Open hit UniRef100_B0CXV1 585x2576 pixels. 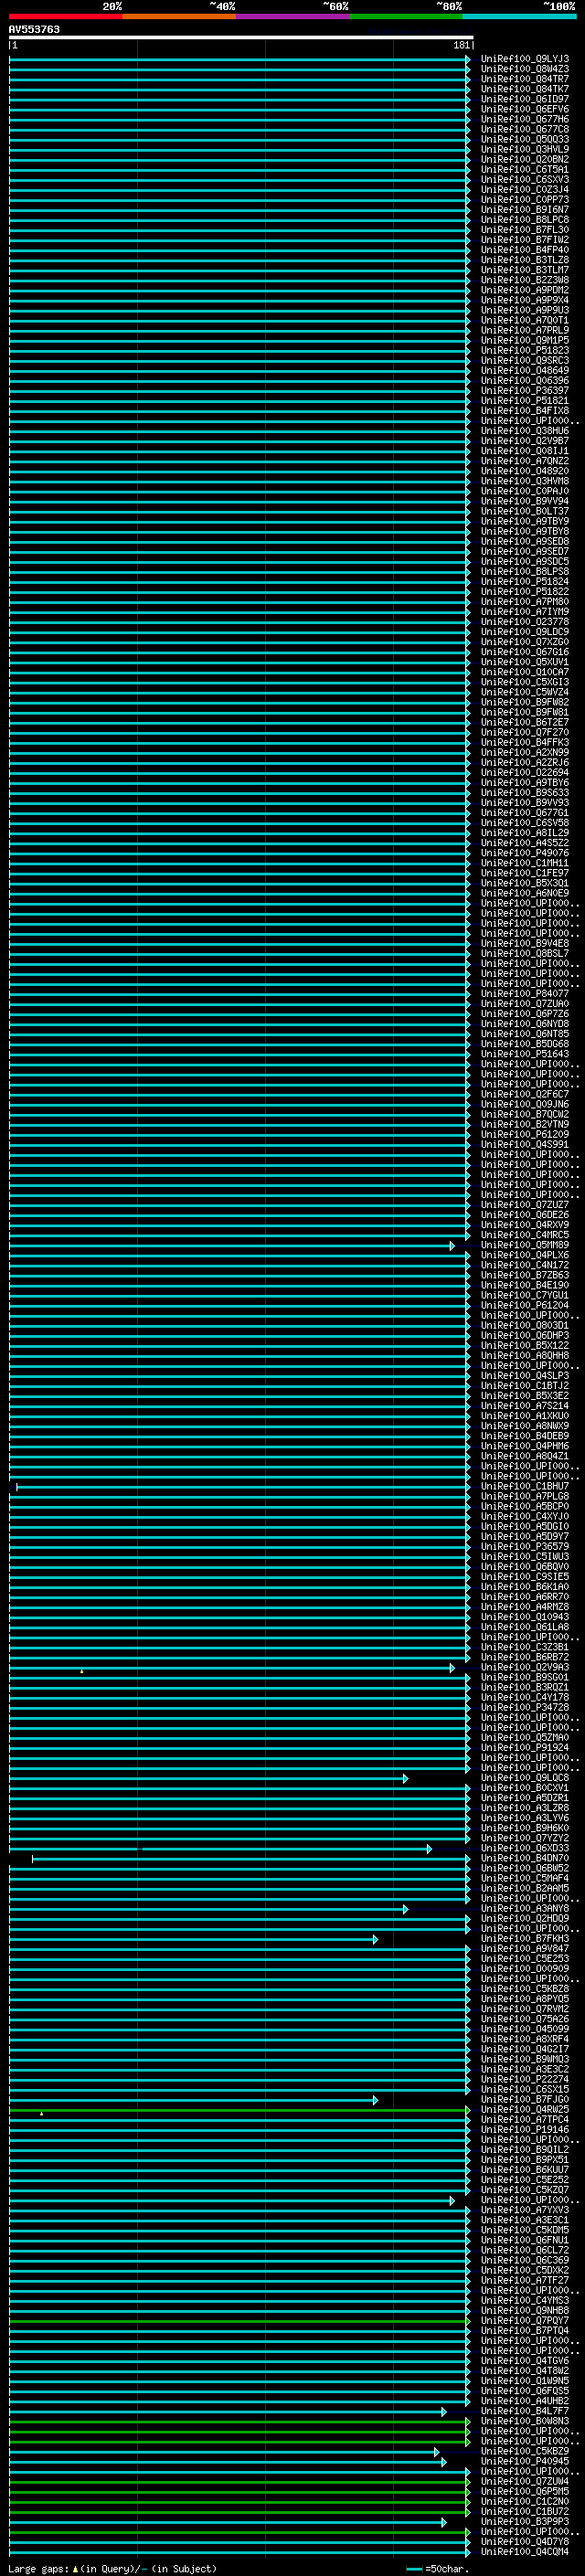[525, 1788]
